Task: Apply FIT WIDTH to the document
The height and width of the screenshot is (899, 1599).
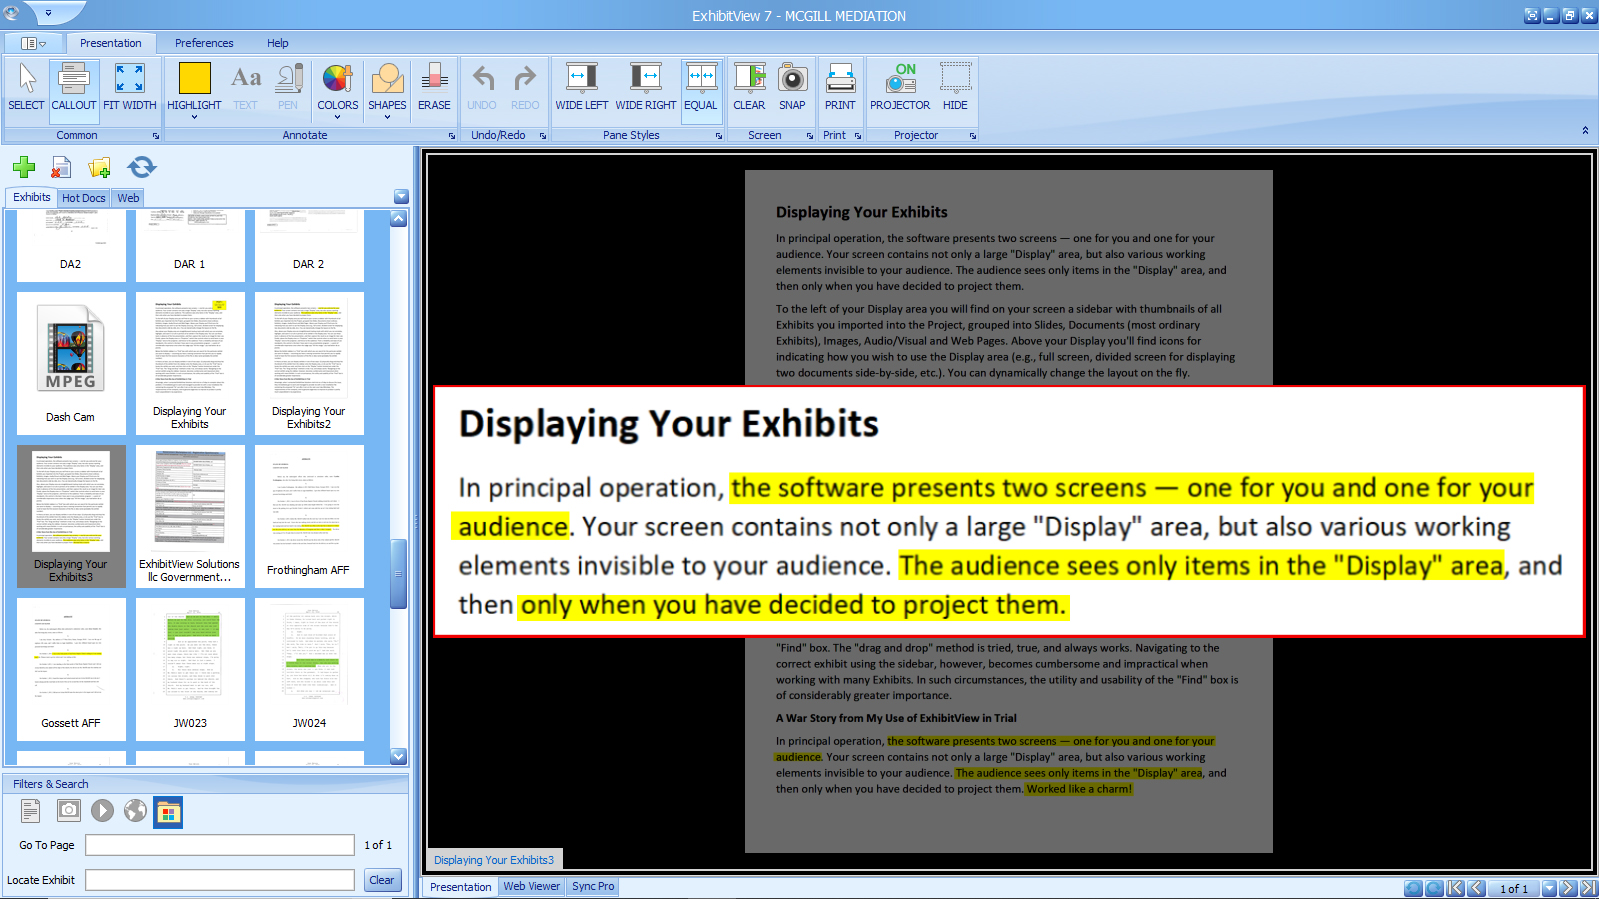Action: pyautogui.click(x=130, y=87)
